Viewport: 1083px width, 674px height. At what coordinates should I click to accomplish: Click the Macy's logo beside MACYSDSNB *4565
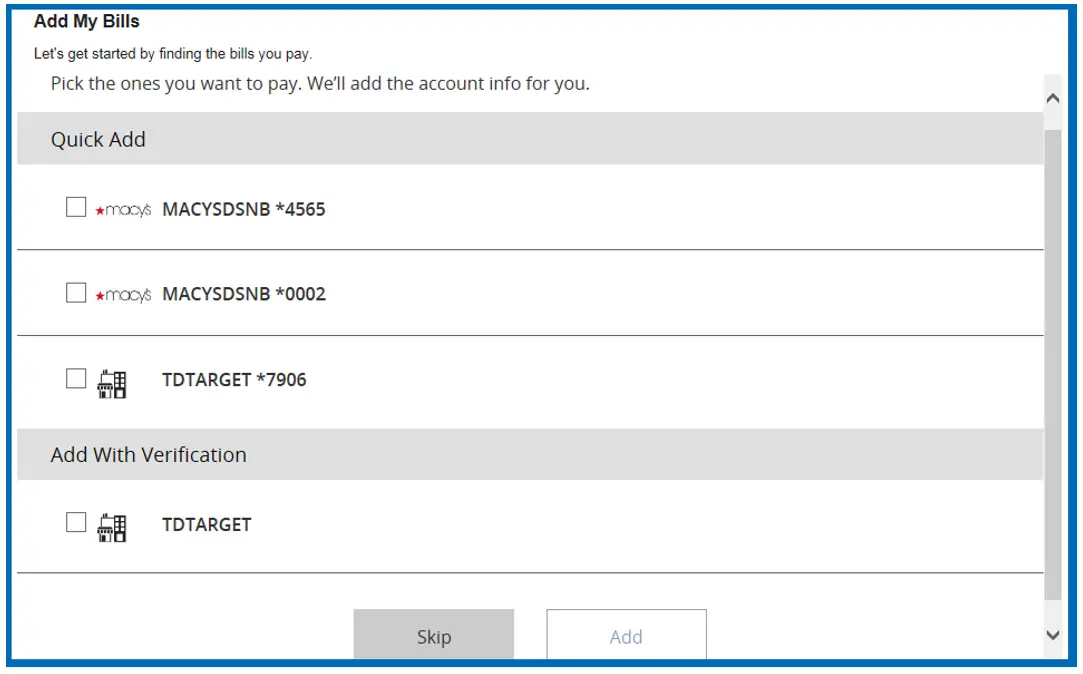click(123, 210)
